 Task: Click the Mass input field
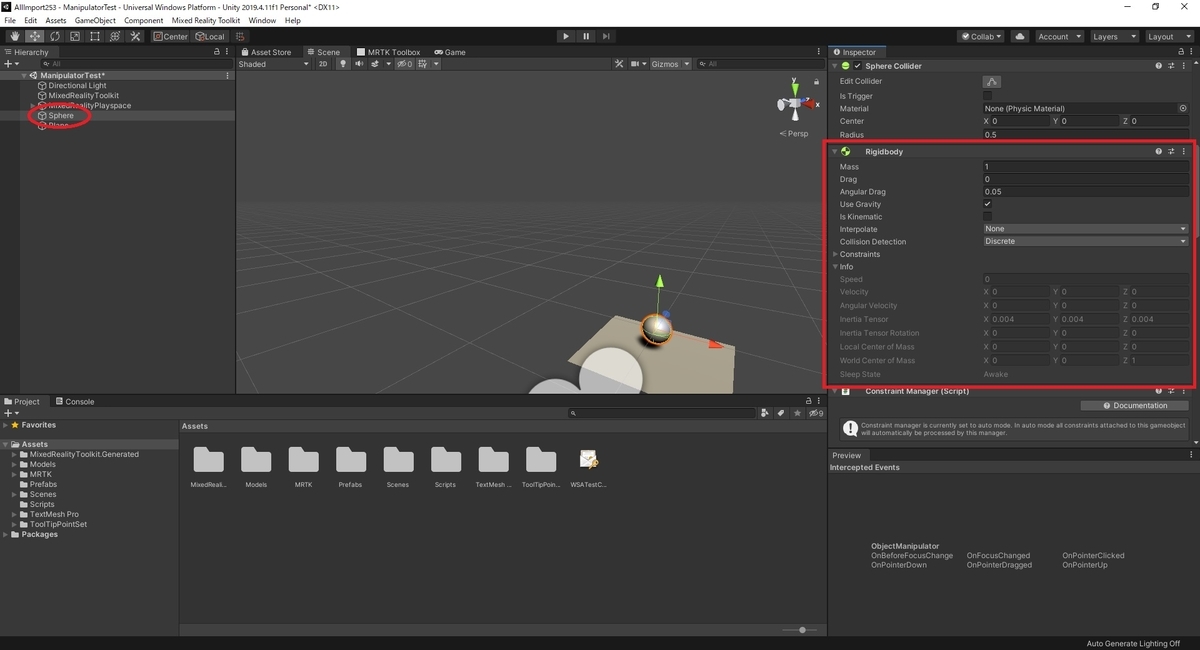1086,167
